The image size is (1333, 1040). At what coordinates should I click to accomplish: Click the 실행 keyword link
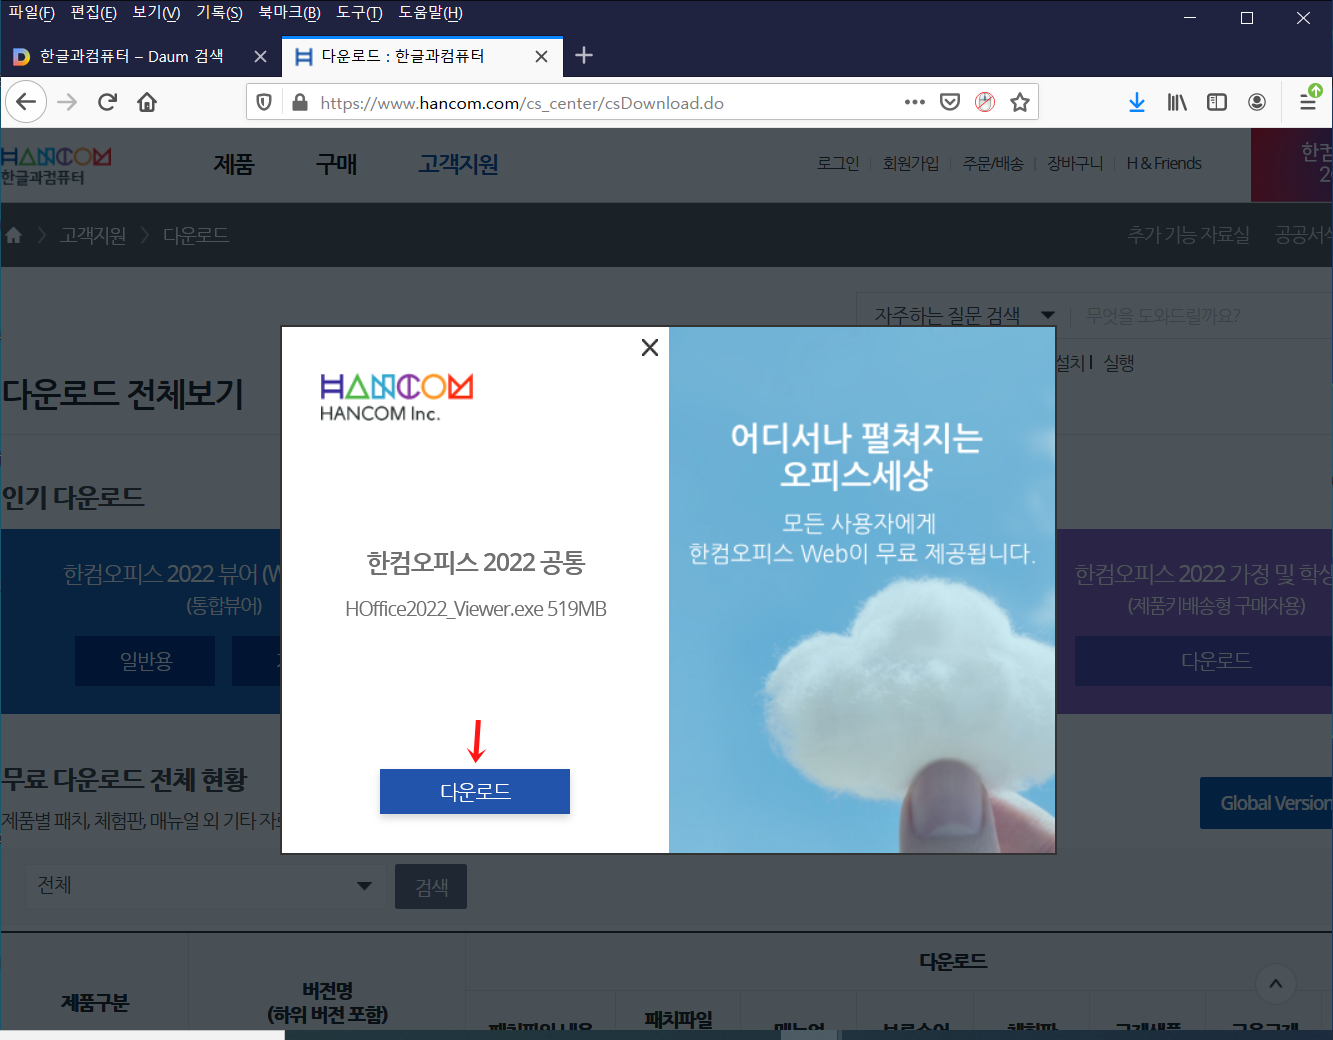coord(1119,363)
